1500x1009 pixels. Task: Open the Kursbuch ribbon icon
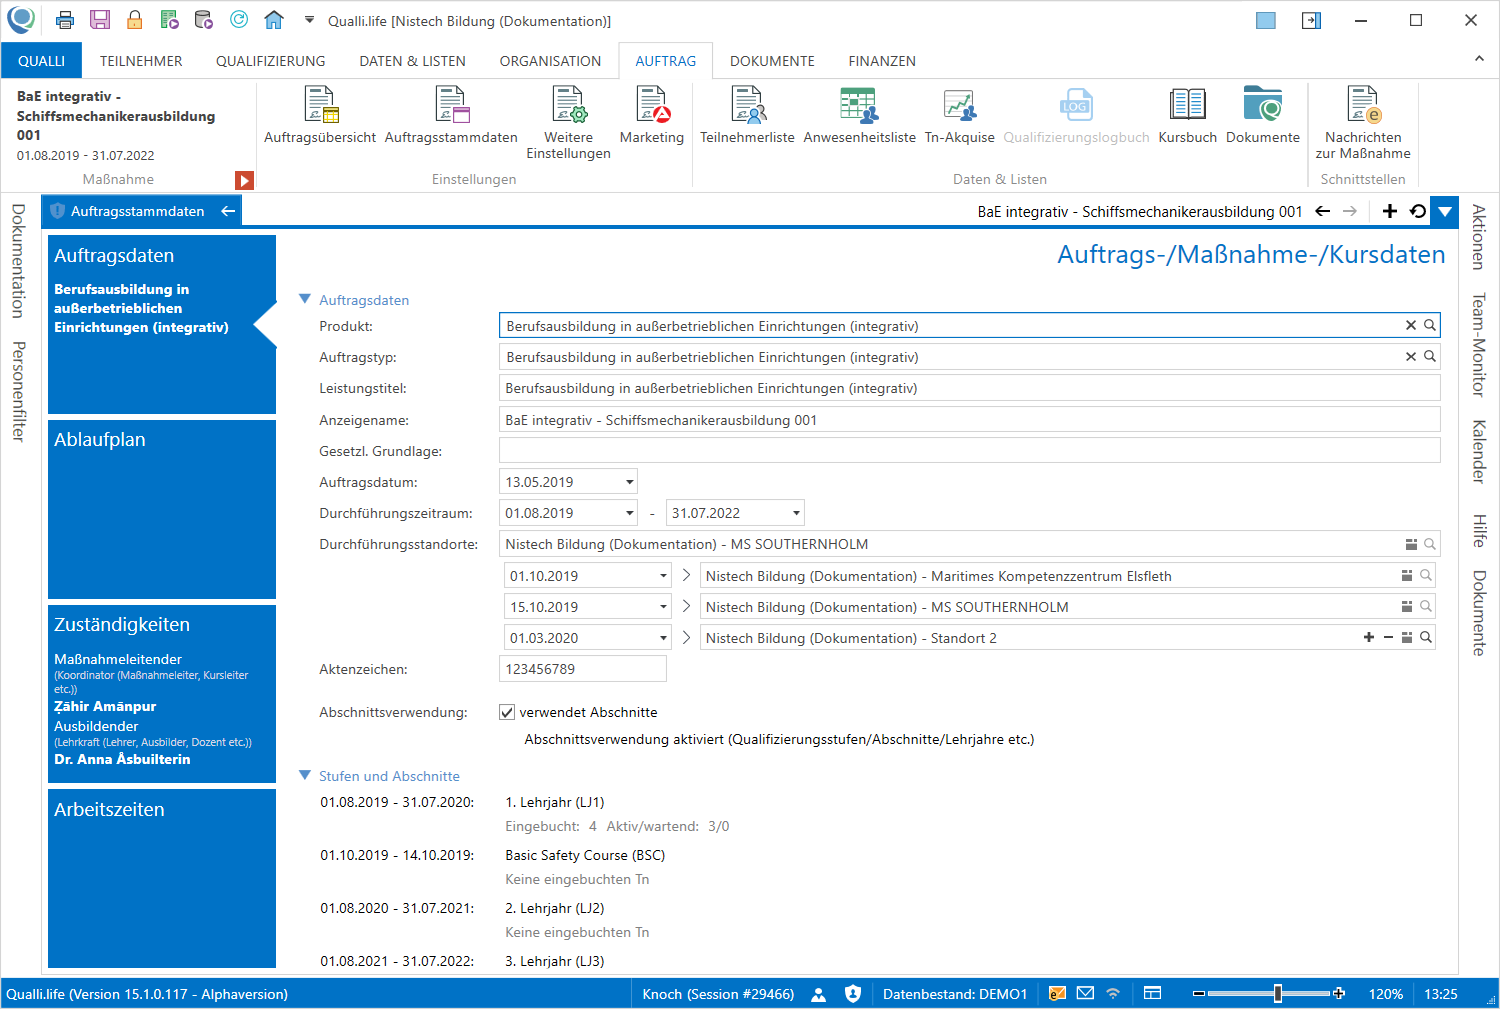click(1187, 116)
